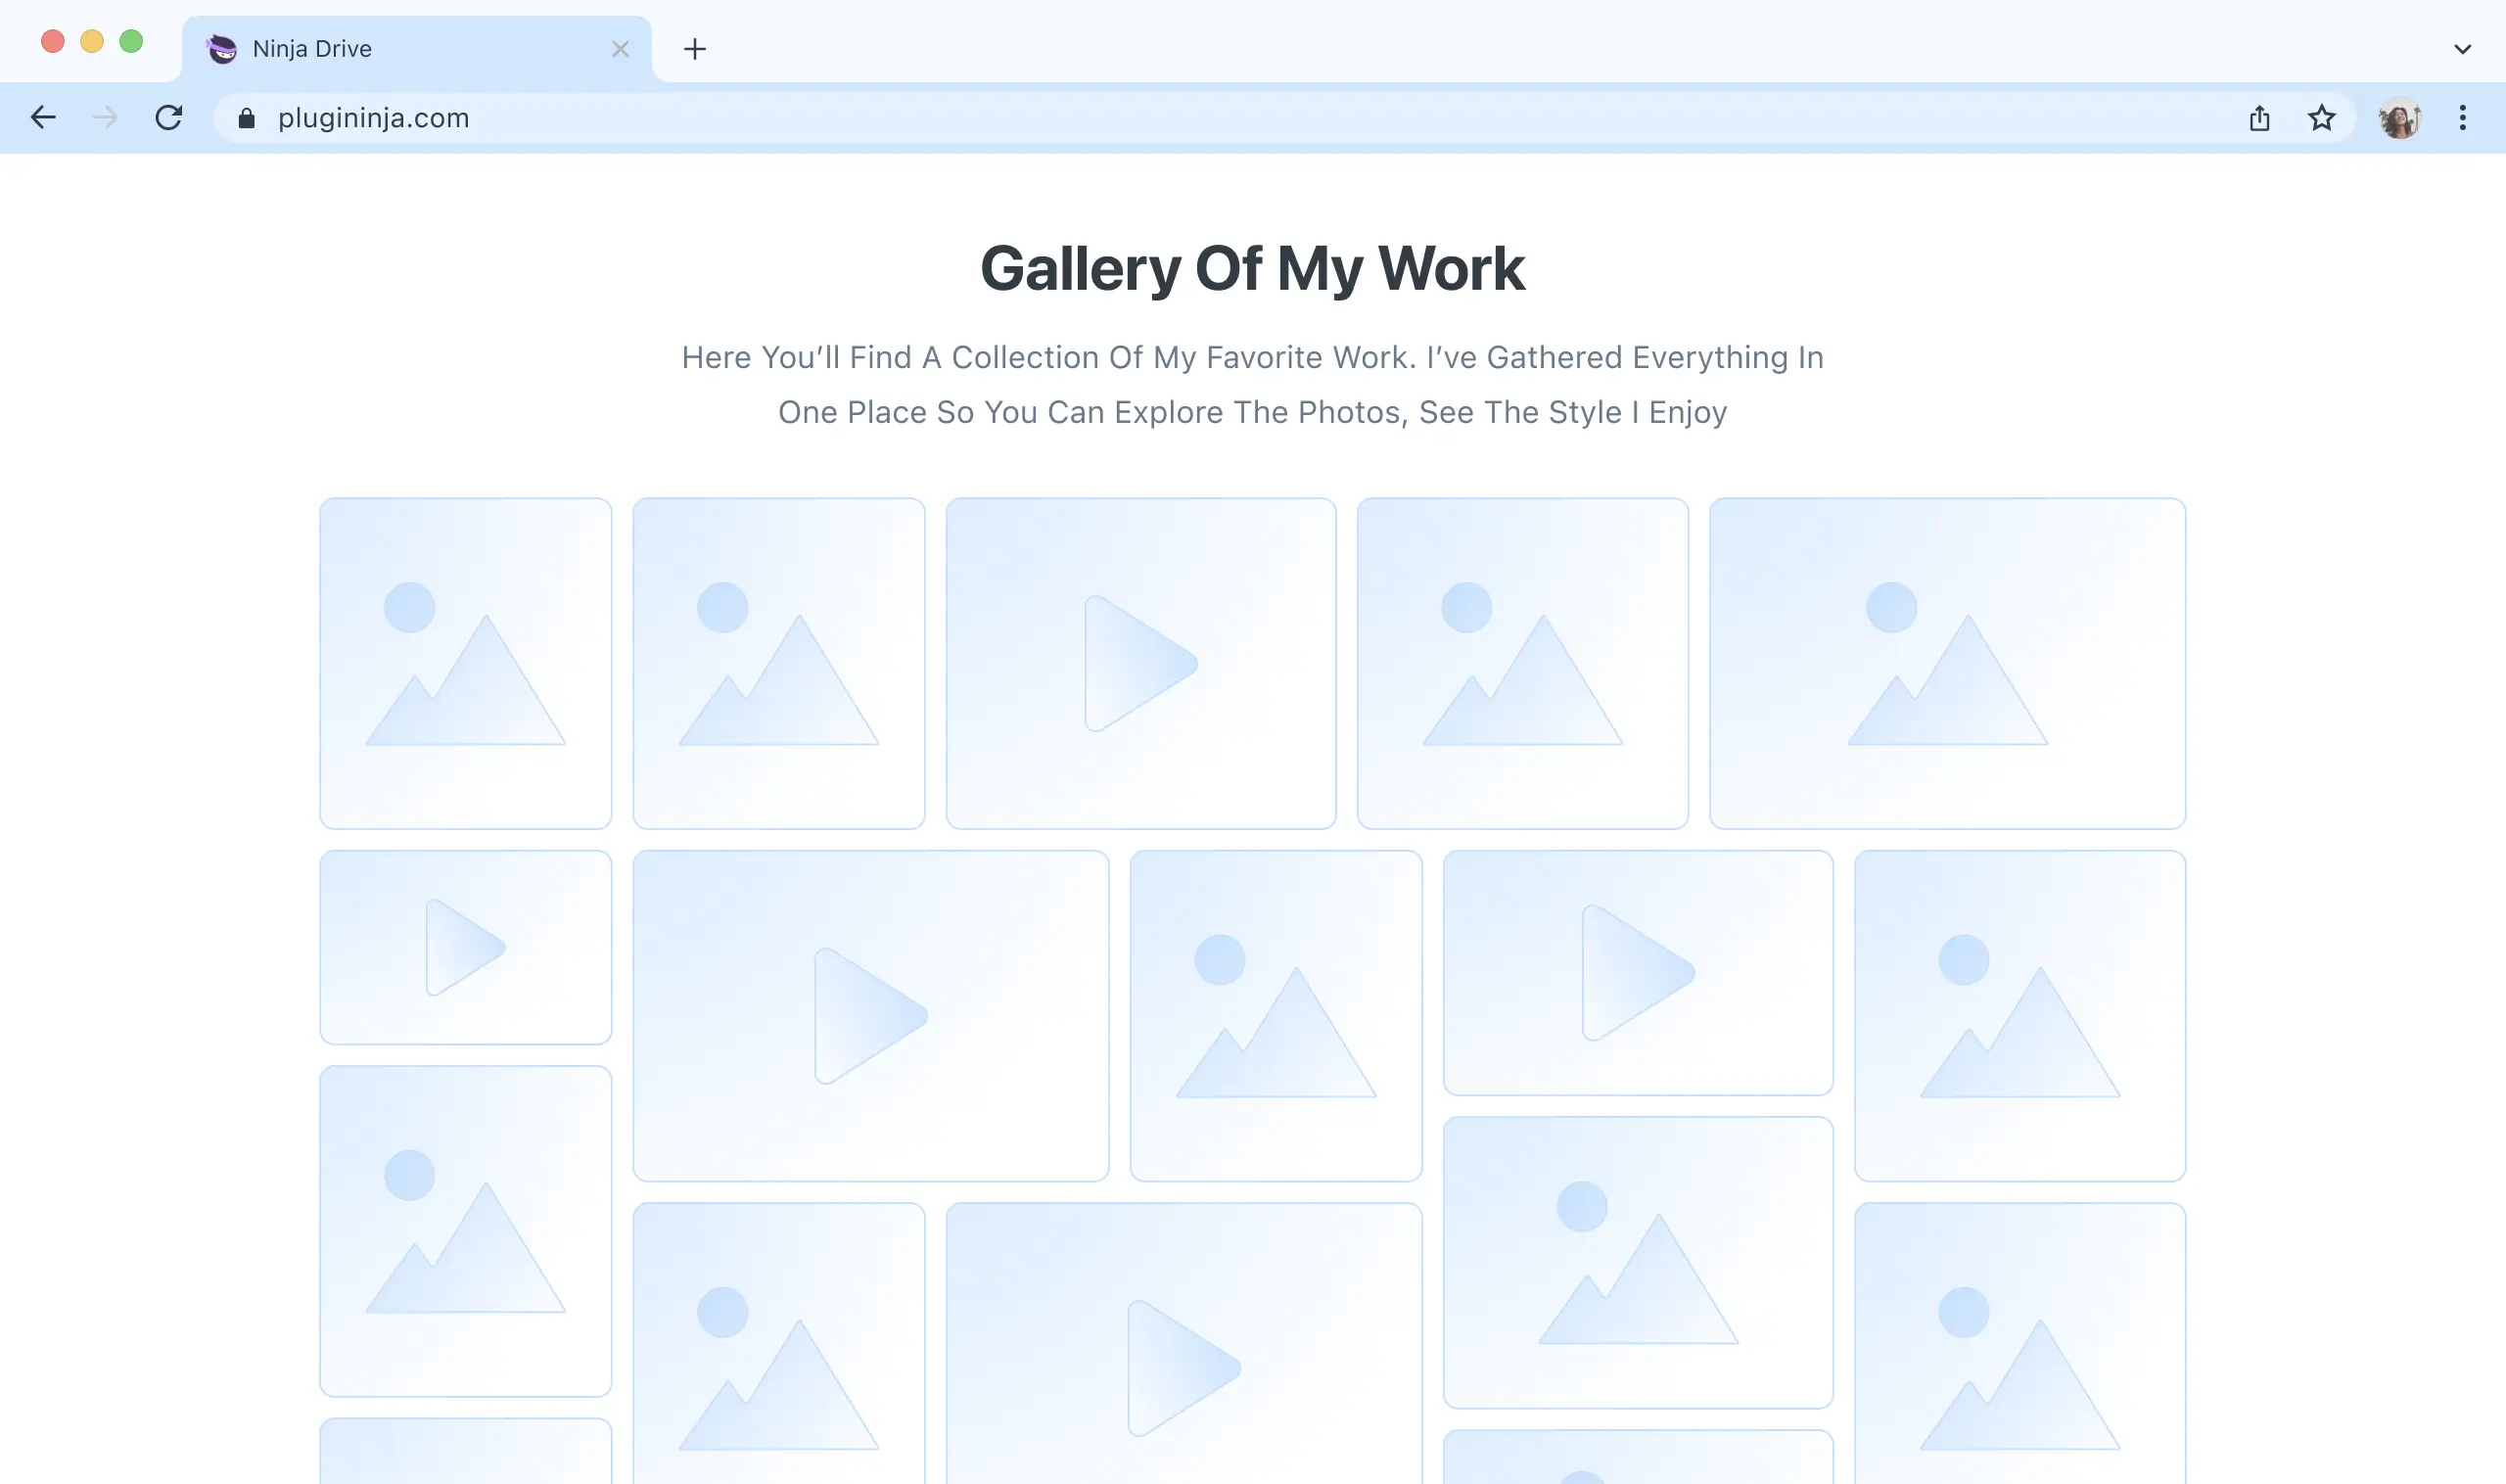The image size is (2506, 1484).
Task: Bookmark this page with the star
Action: coord(2321,118)
